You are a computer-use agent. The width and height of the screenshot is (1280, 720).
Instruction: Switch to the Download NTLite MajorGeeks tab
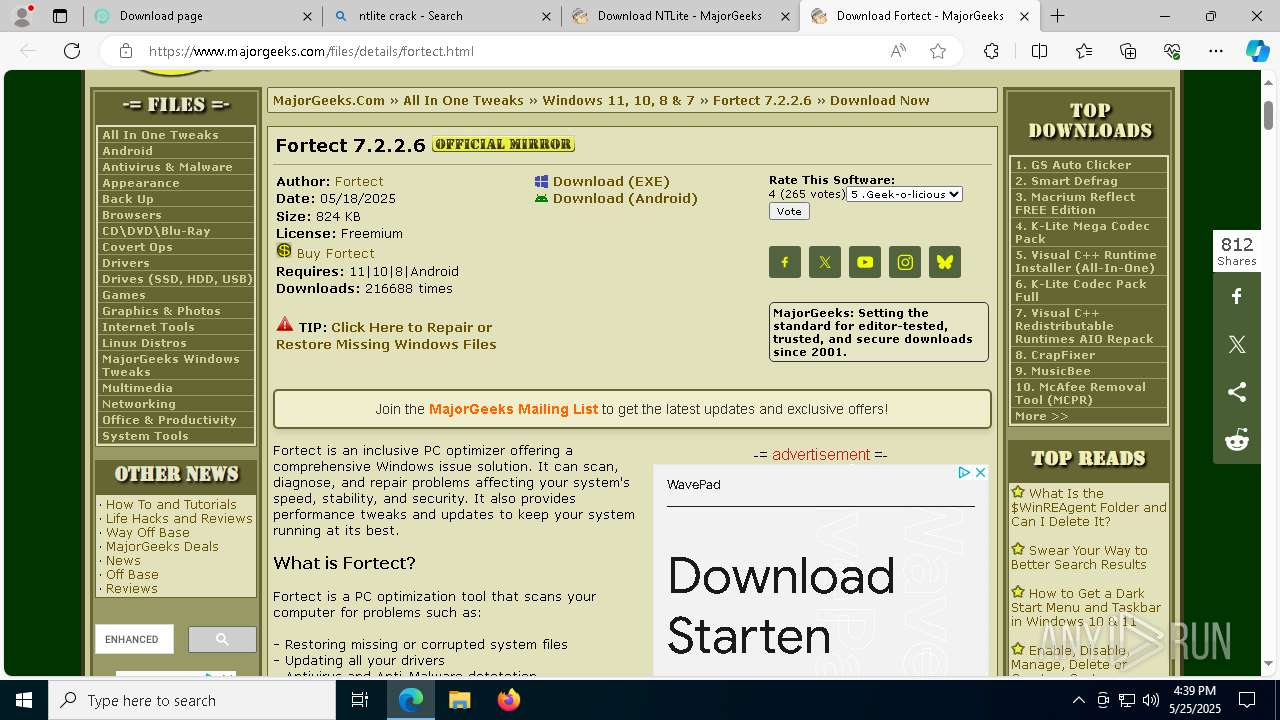[x=681, y=16]
